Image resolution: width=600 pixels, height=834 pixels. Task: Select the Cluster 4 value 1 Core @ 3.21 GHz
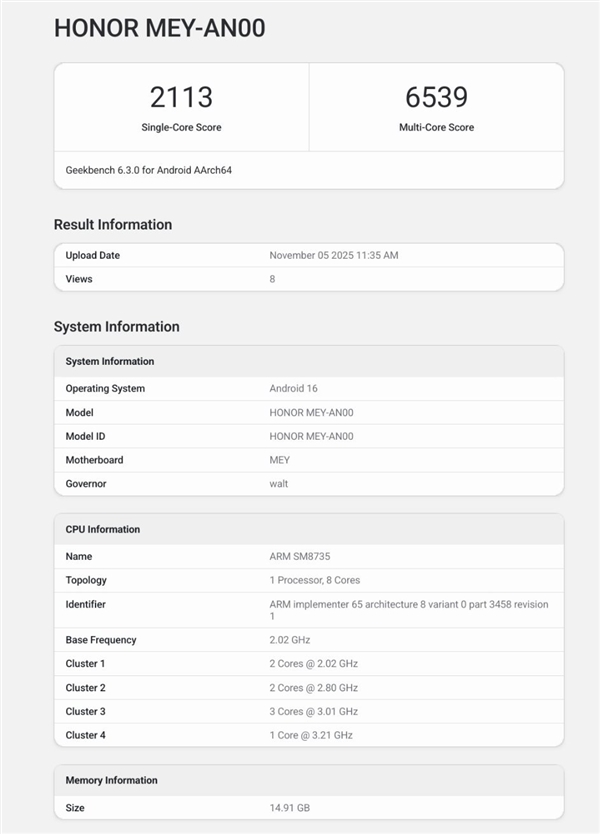311,736
